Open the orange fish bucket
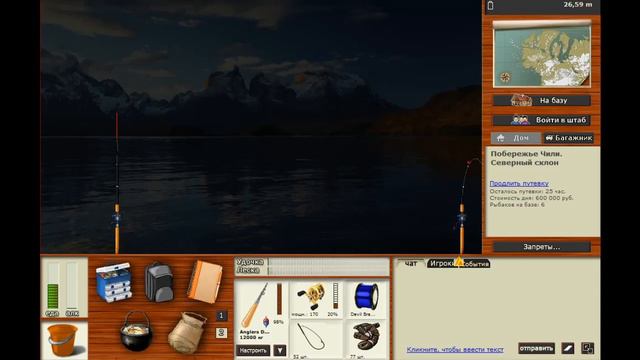 (63, 340)
